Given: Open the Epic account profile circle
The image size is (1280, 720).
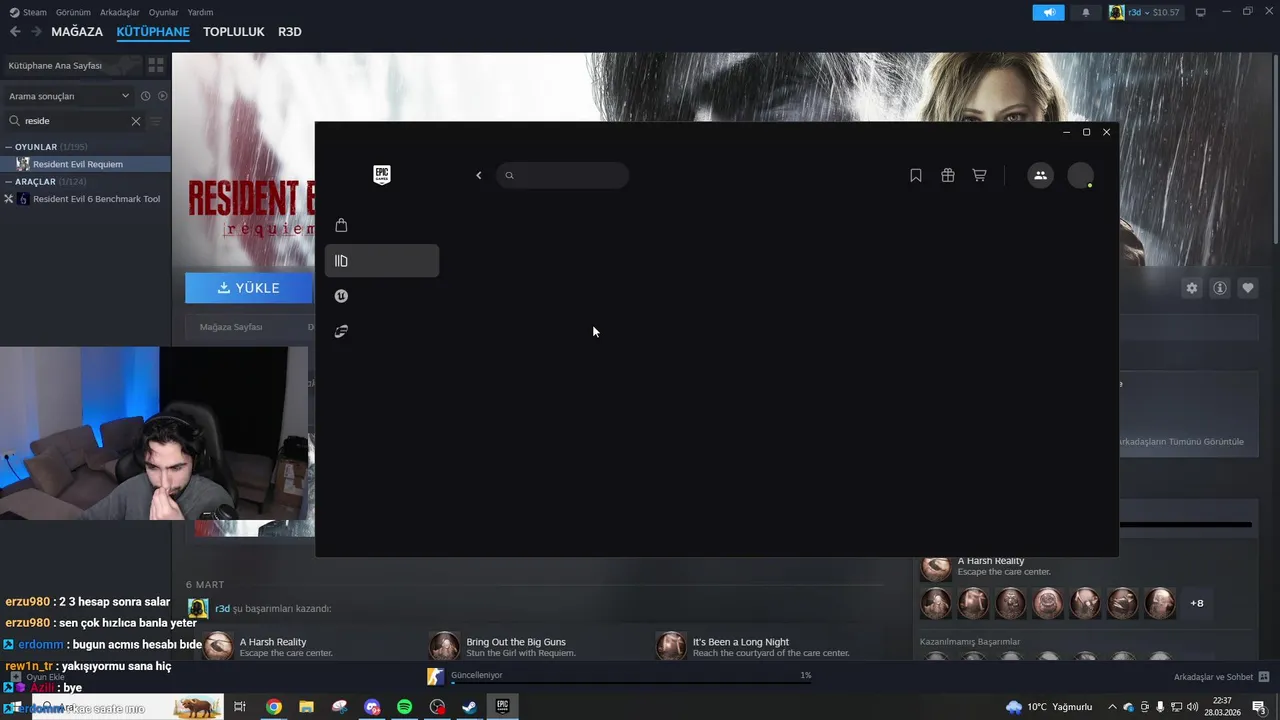Looking at the screenshot, I should pos(1080,175).
